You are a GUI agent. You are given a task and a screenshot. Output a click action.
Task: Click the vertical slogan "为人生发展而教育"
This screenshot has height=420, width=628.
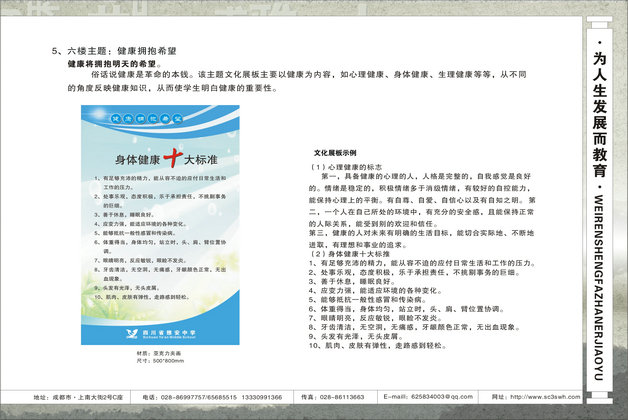click(x=600, y=114)
